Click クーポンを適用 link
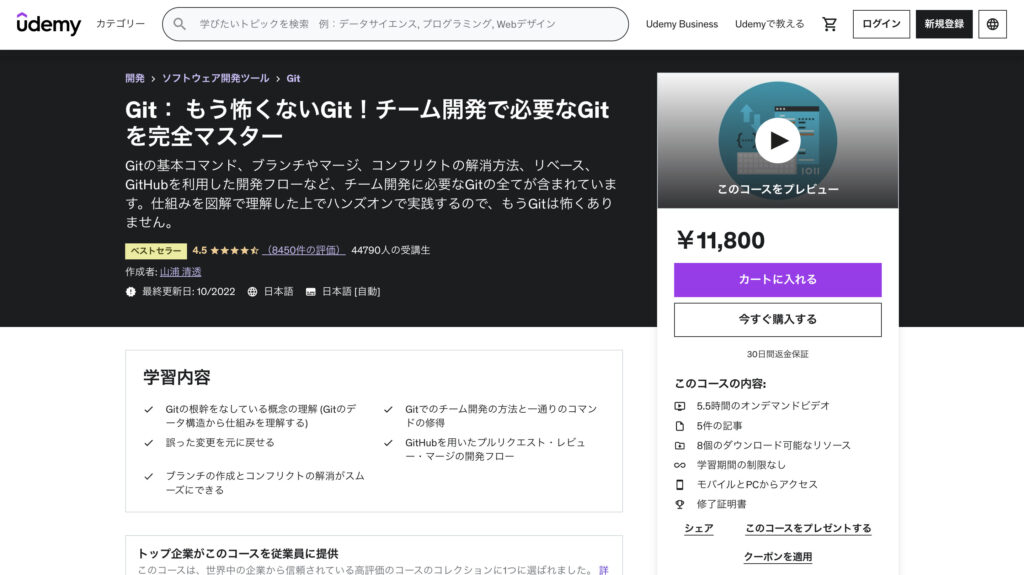 777,557
